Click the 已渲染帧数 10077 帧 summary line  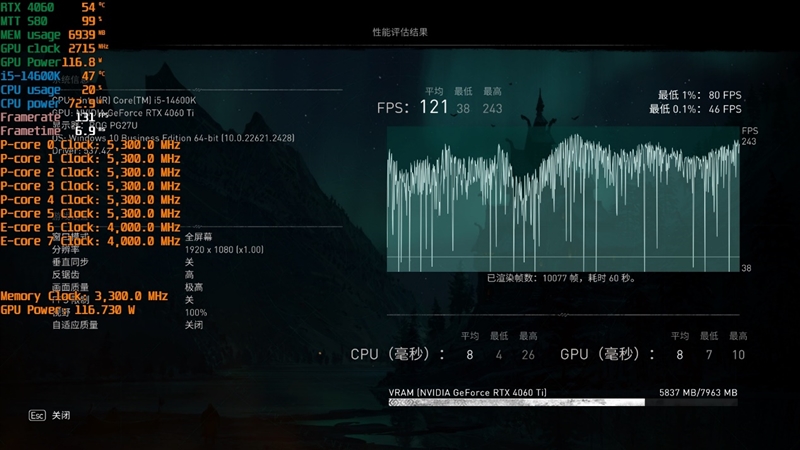coord(561,278)
